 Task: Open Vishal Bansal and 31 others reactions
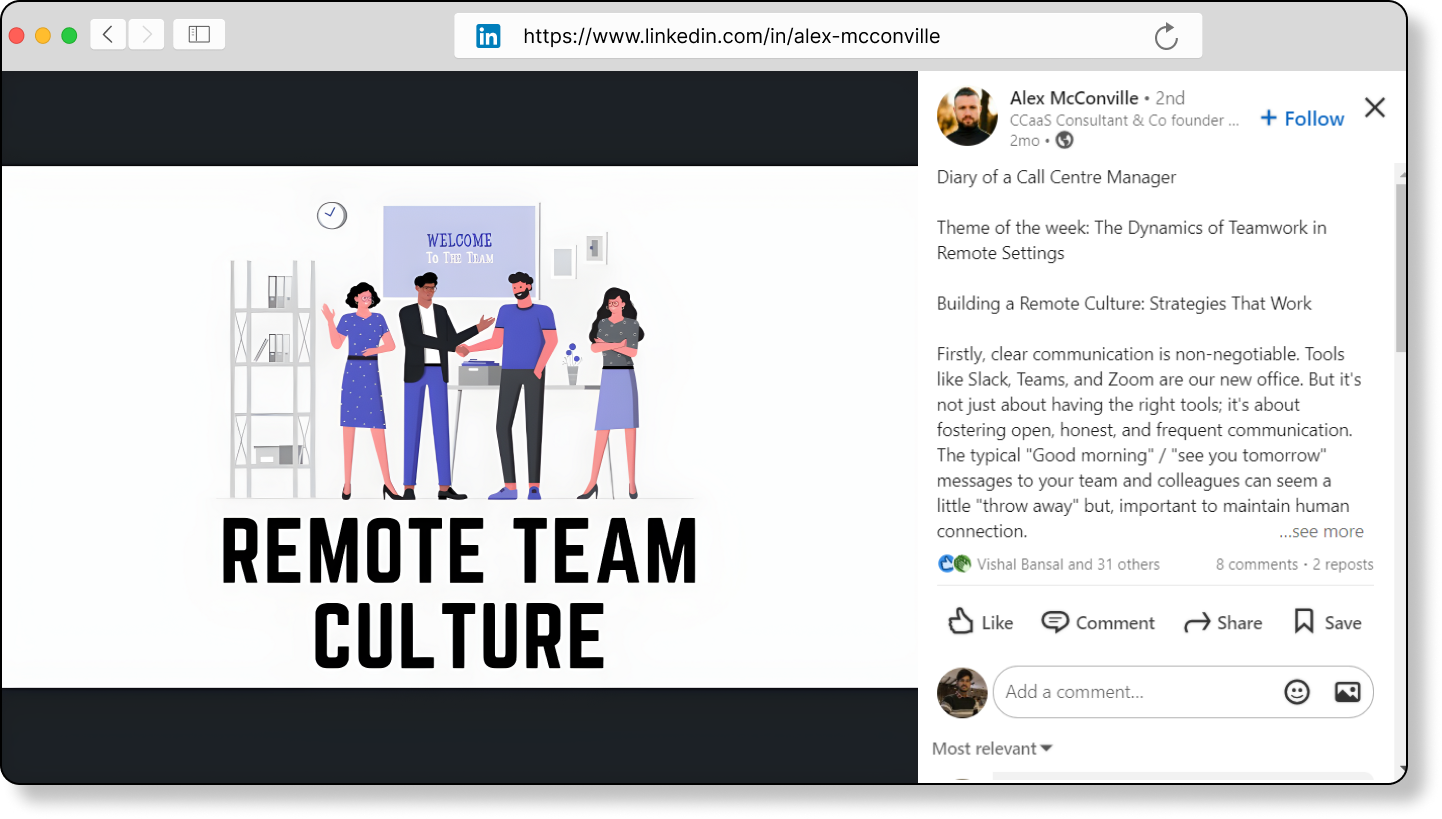(x=1068, y=564)
